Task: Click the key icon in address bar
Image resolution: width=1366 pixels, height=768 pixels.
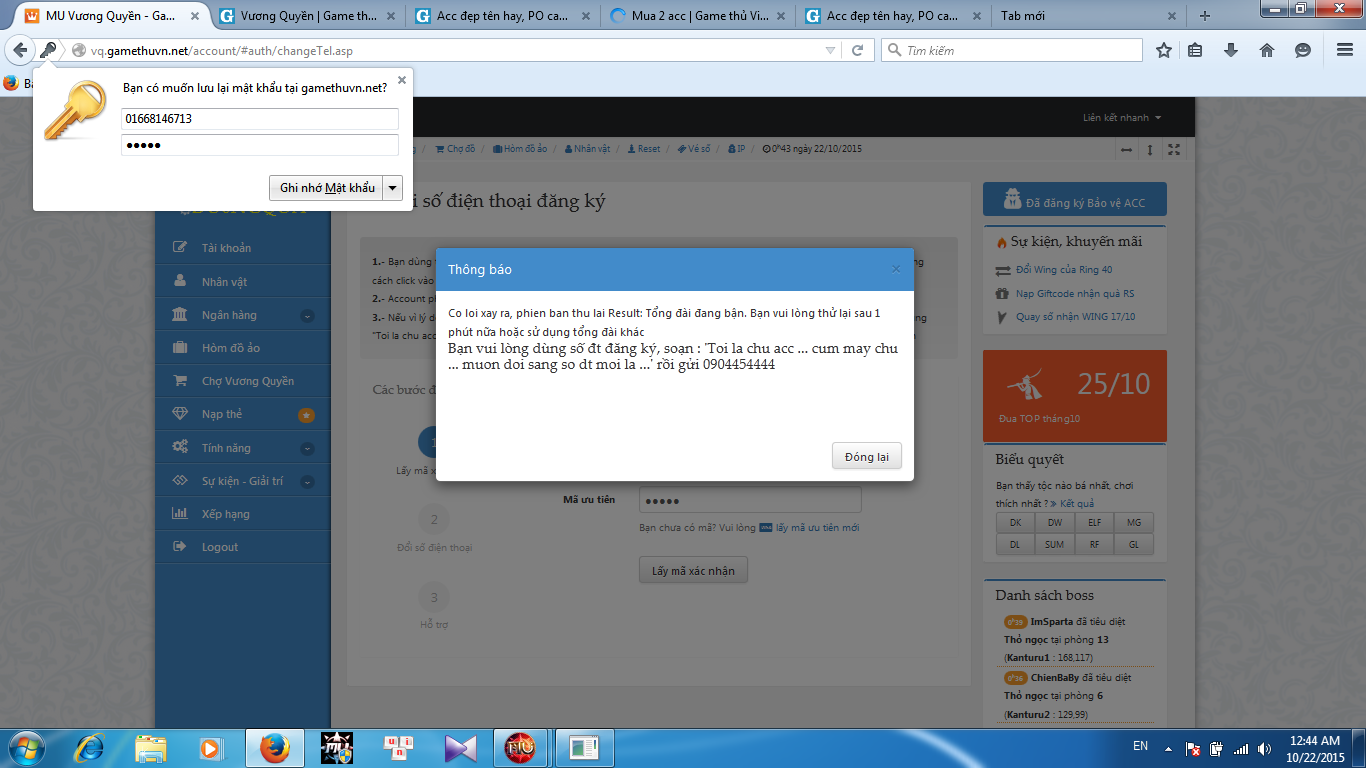Action: click(48, 50)
